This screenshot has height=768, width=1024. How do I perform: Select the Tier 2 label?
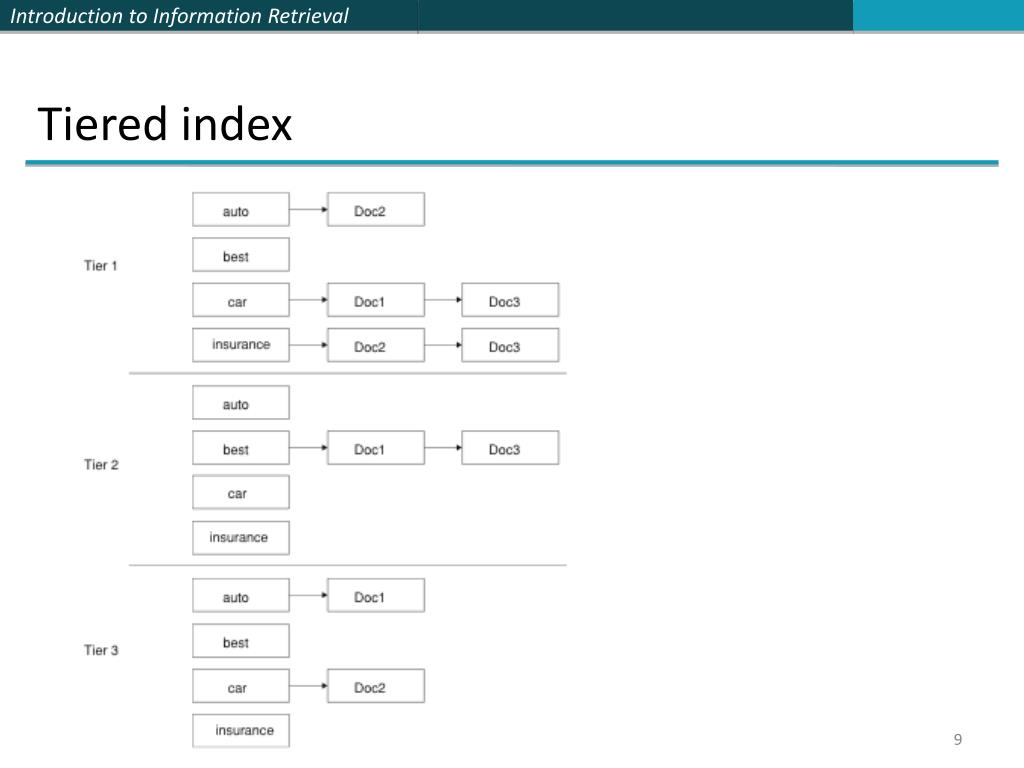(x=101, y=465)
